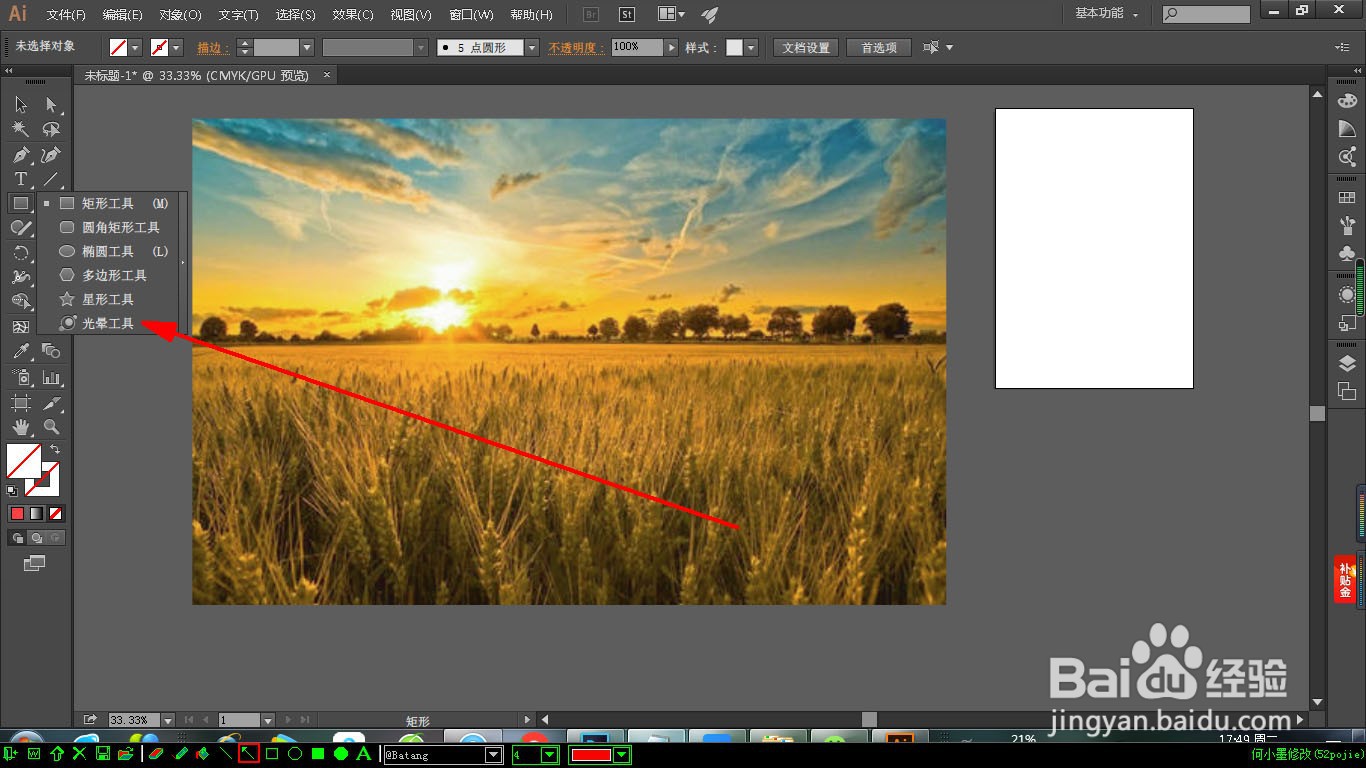Screen dimensions: 1366x768
Task: Enable Draw Behind mode
Action: coord(36,537)
